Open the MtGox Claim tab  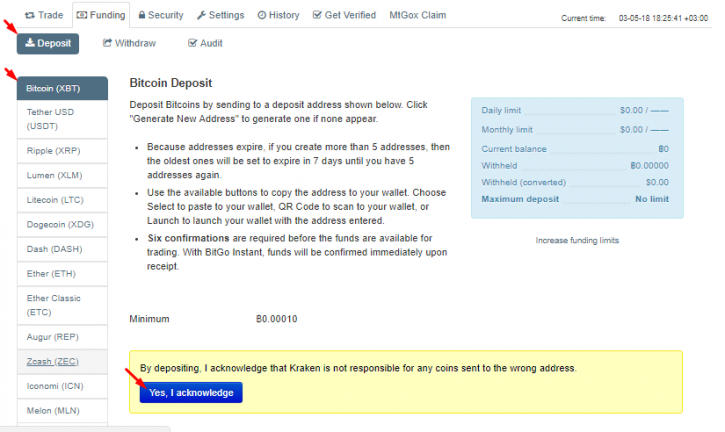[x=418, y=15]
